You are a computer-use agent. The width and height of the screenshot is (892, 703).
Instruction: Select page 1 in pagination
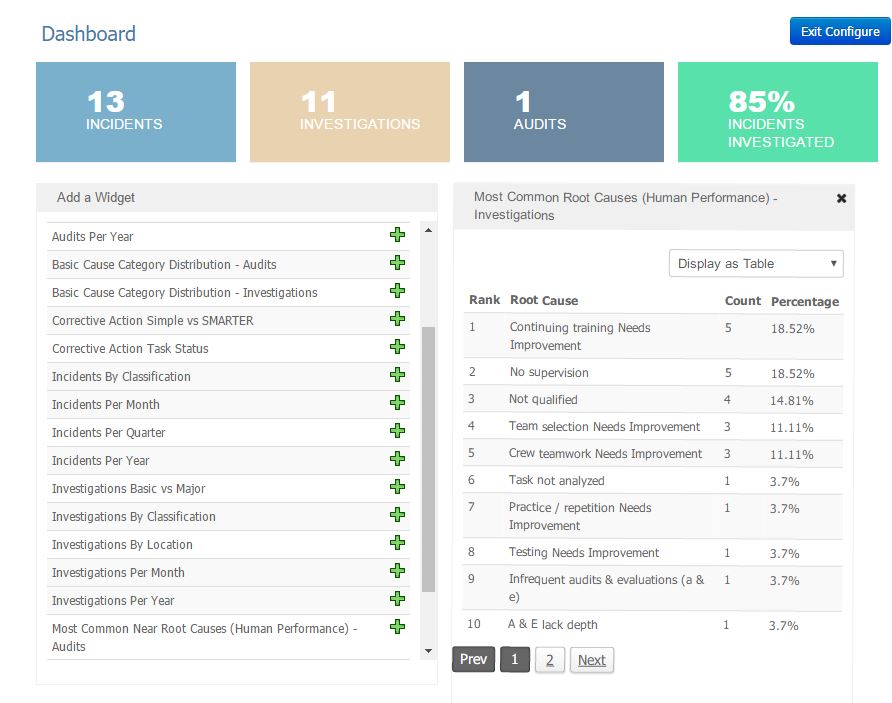coord(514,660)
